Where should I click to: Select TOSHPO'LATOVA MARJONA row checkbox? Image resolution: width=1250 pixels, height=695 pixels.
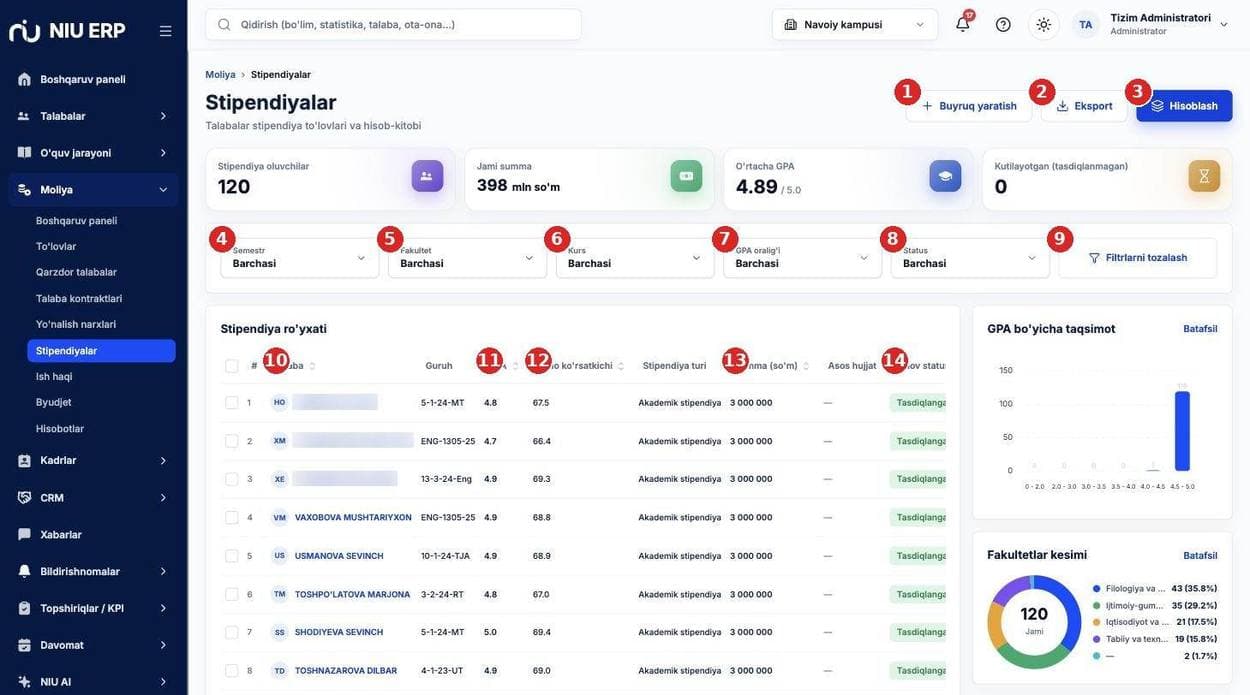point(232,594)
